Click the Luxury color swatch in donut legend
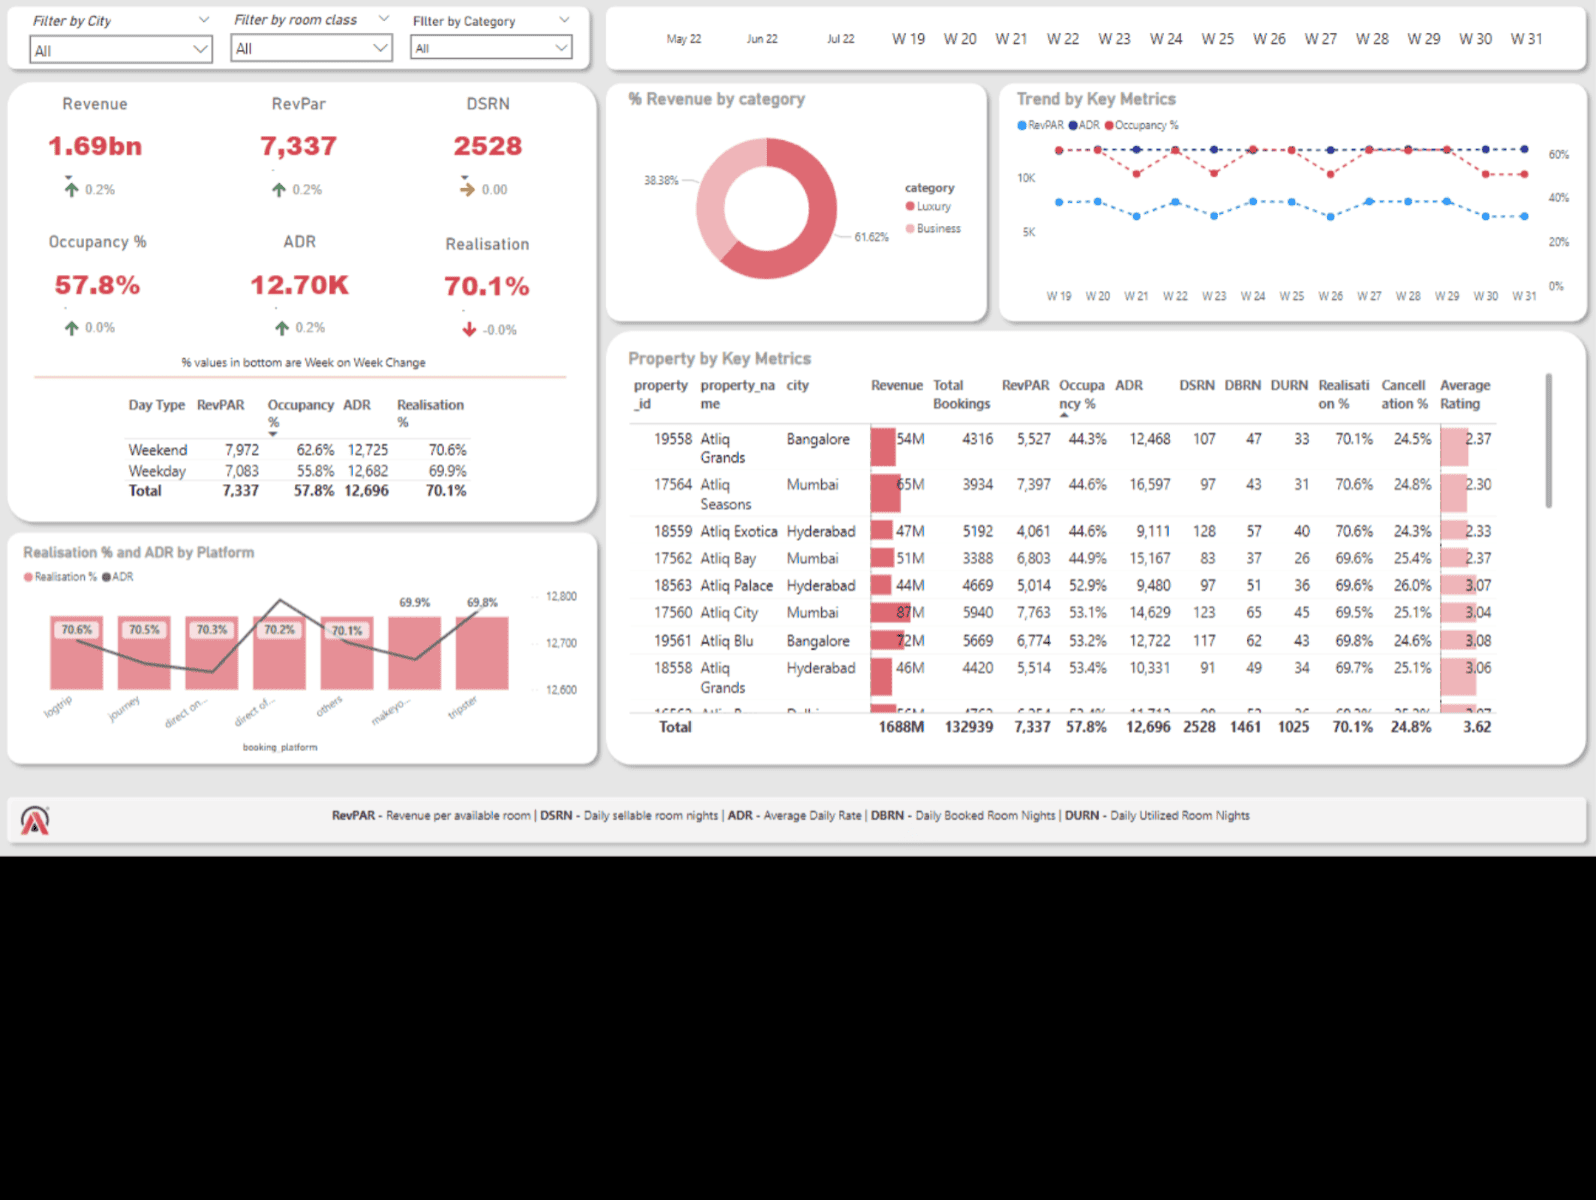This screenshot has width=1596, height=1200. tap(910, 207)
